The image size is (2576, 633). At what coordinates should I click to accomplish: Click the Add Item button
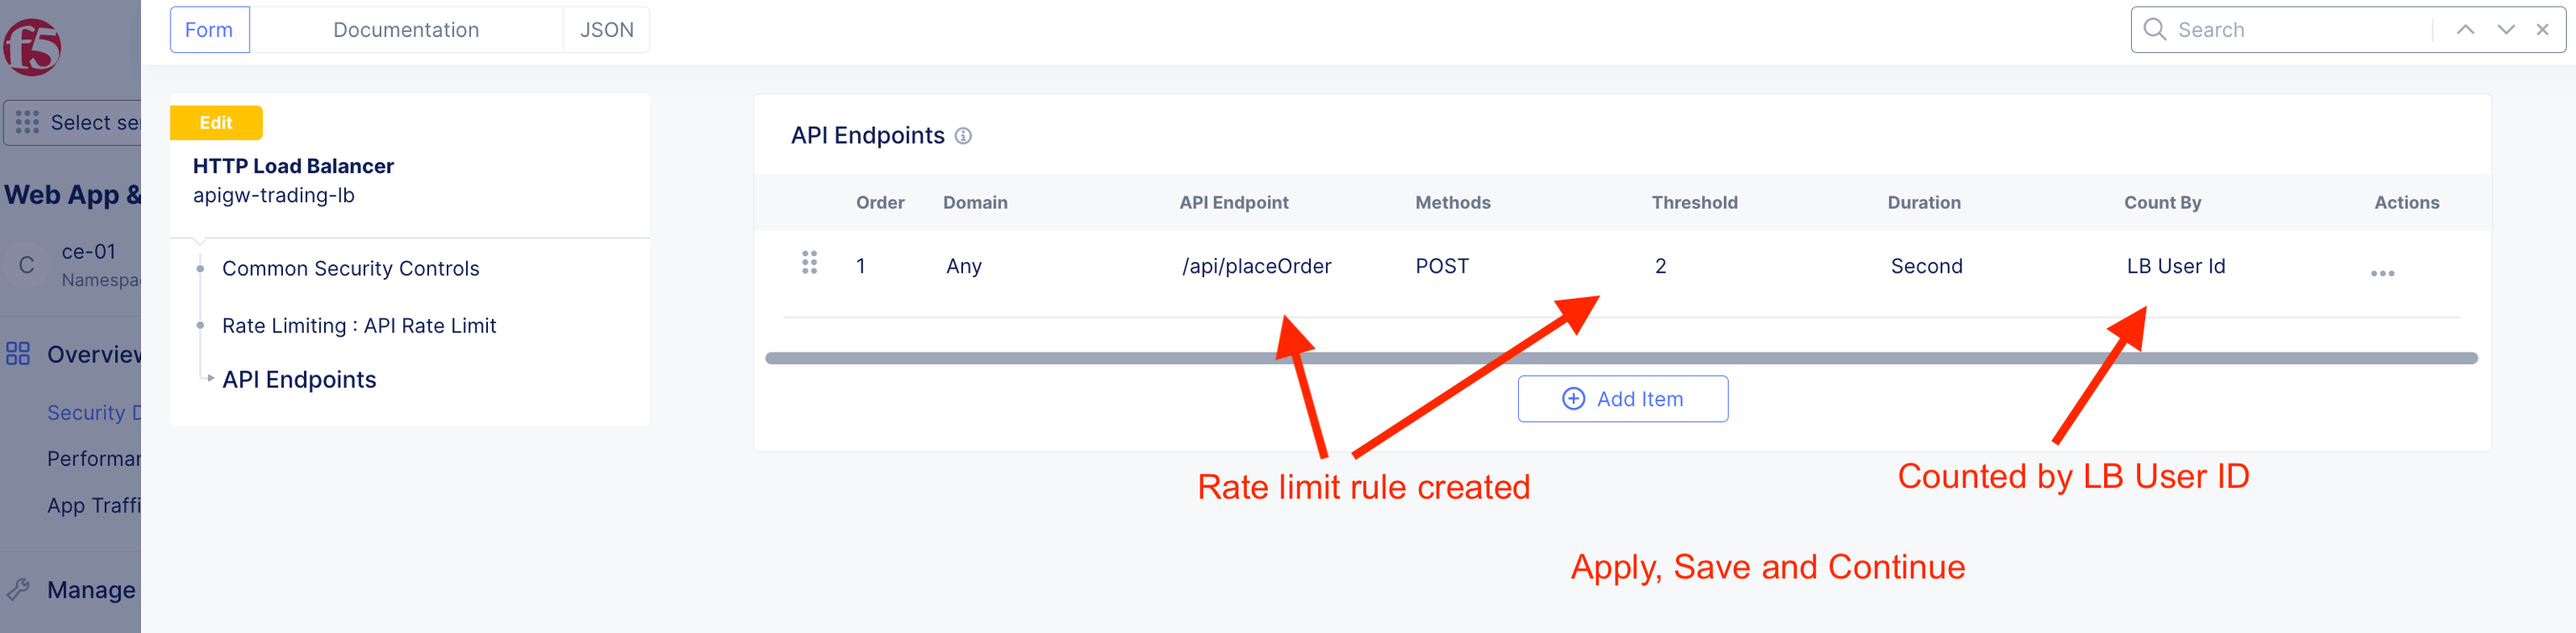1621,399
